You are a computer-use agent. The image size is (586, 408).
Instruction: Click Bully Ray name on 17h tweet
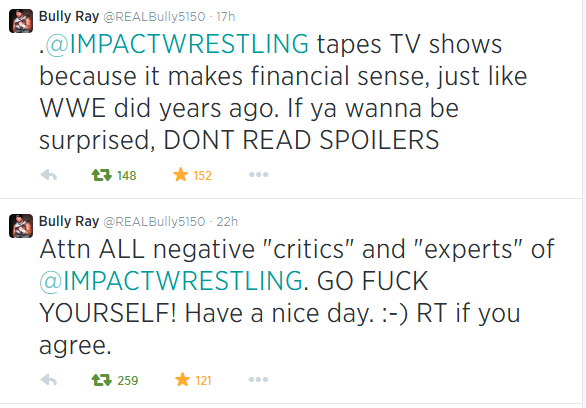[69, 16]
